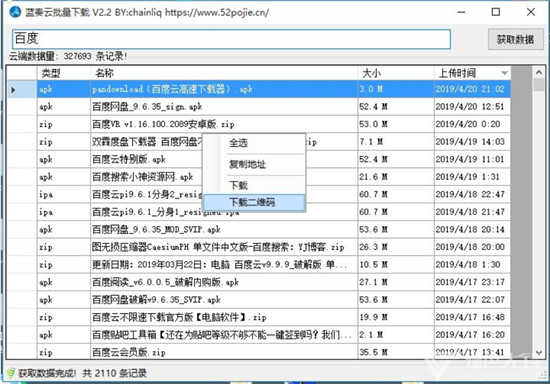Click the vertical scrollbar thumb
Screen dimensions: 550x384
pos(539,85)
